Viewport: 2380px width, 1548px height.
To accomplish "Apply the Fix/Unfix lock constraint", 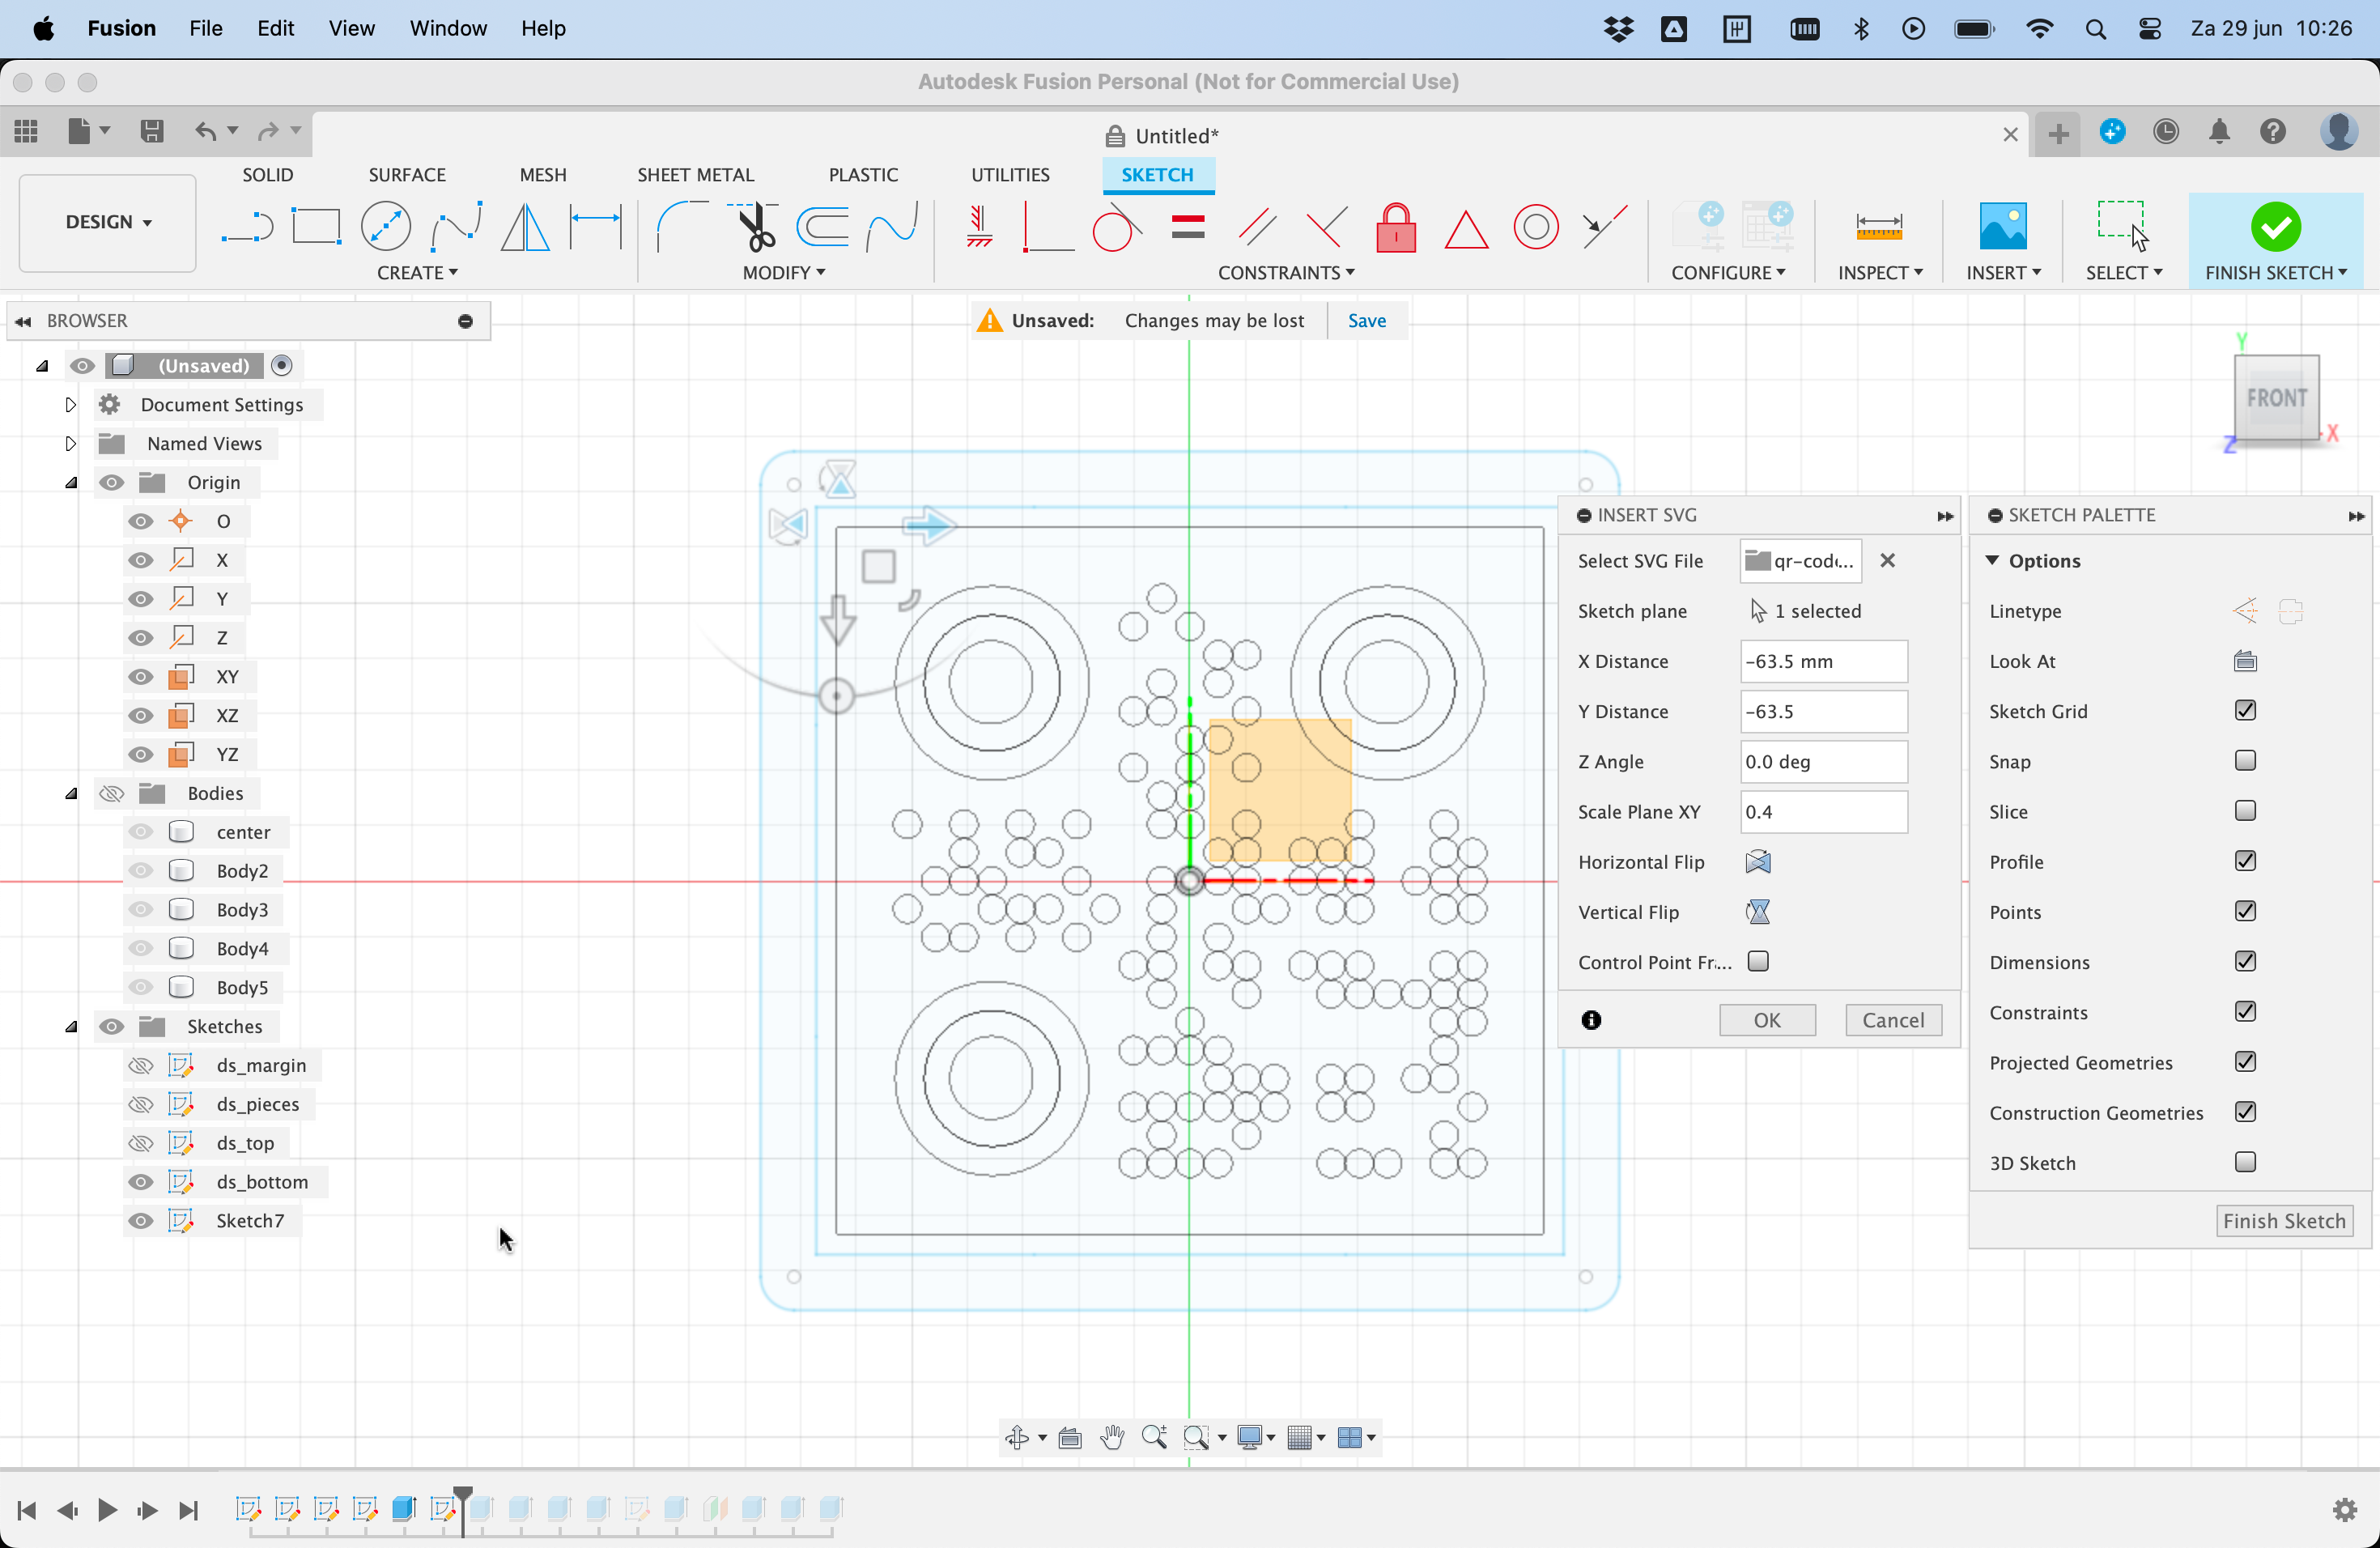I will [x=1396, y=227].
